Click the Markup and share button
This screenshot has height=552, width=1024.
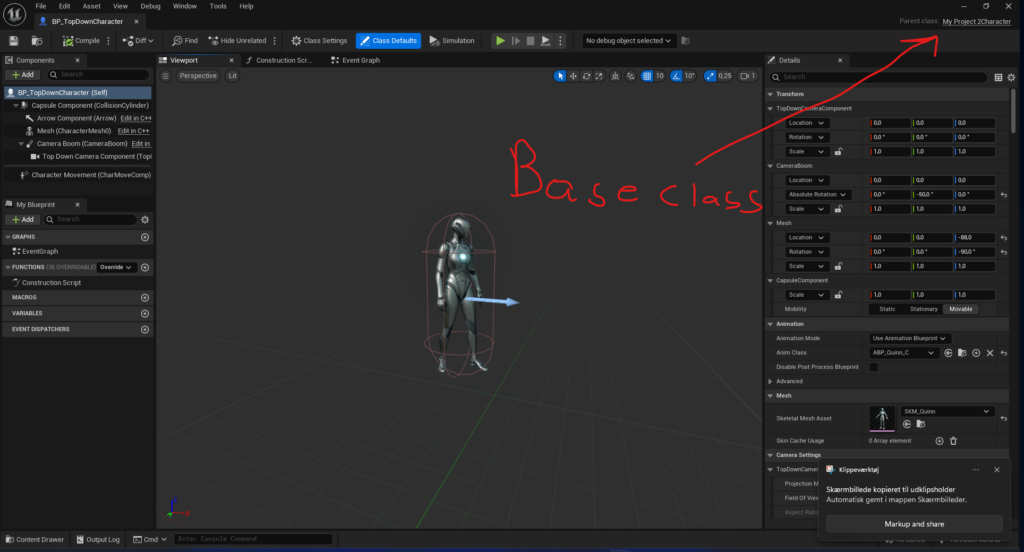(914, 524)
